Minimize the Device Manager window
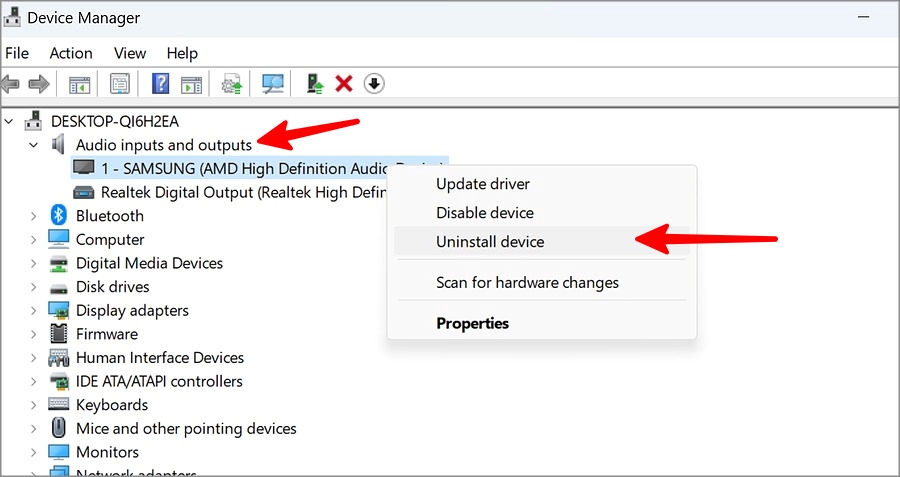This screenshot has width=900, height=477. pyautogui.click(x=863, y=18)
